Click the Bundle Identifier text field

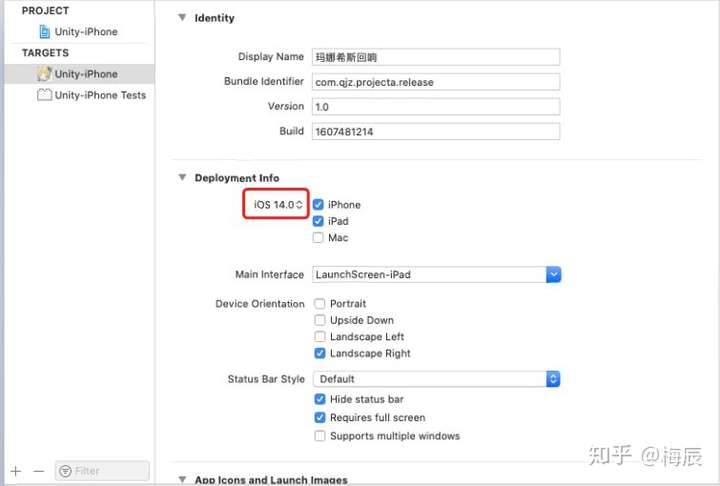[436, 82]
